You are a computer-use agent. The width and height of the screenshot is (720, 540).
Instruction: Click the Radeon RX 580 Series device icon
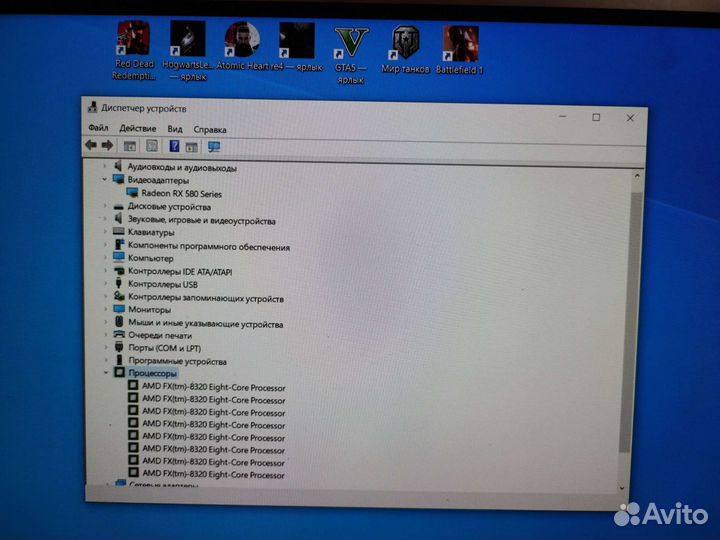[133, 192]
